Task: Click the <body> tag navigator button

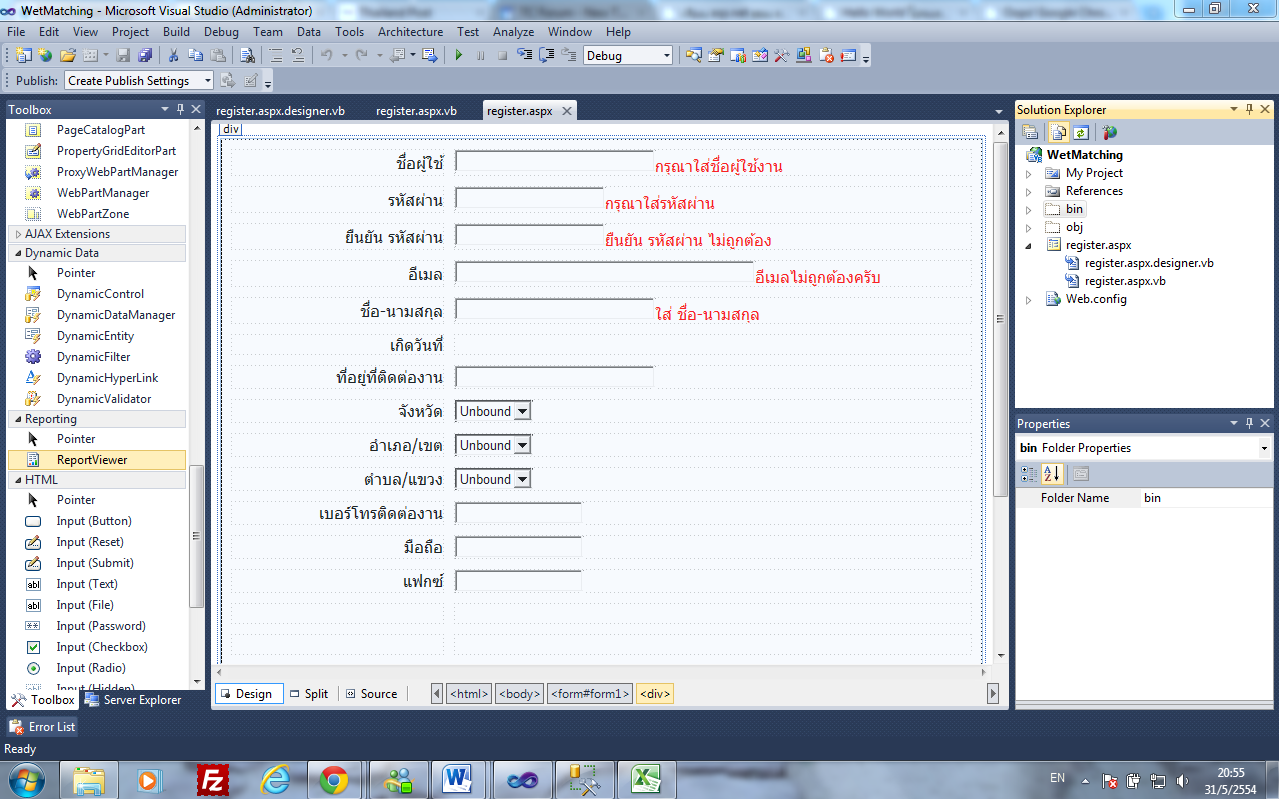Action: click(x=520, y=694)
